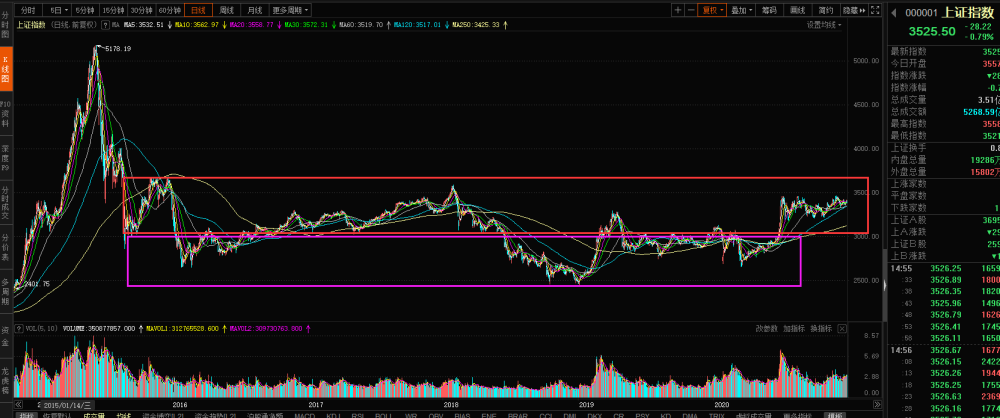Screen dimensions: 1000x418
Task: Zoom in the chart with the plus icon
Action: 678,10
